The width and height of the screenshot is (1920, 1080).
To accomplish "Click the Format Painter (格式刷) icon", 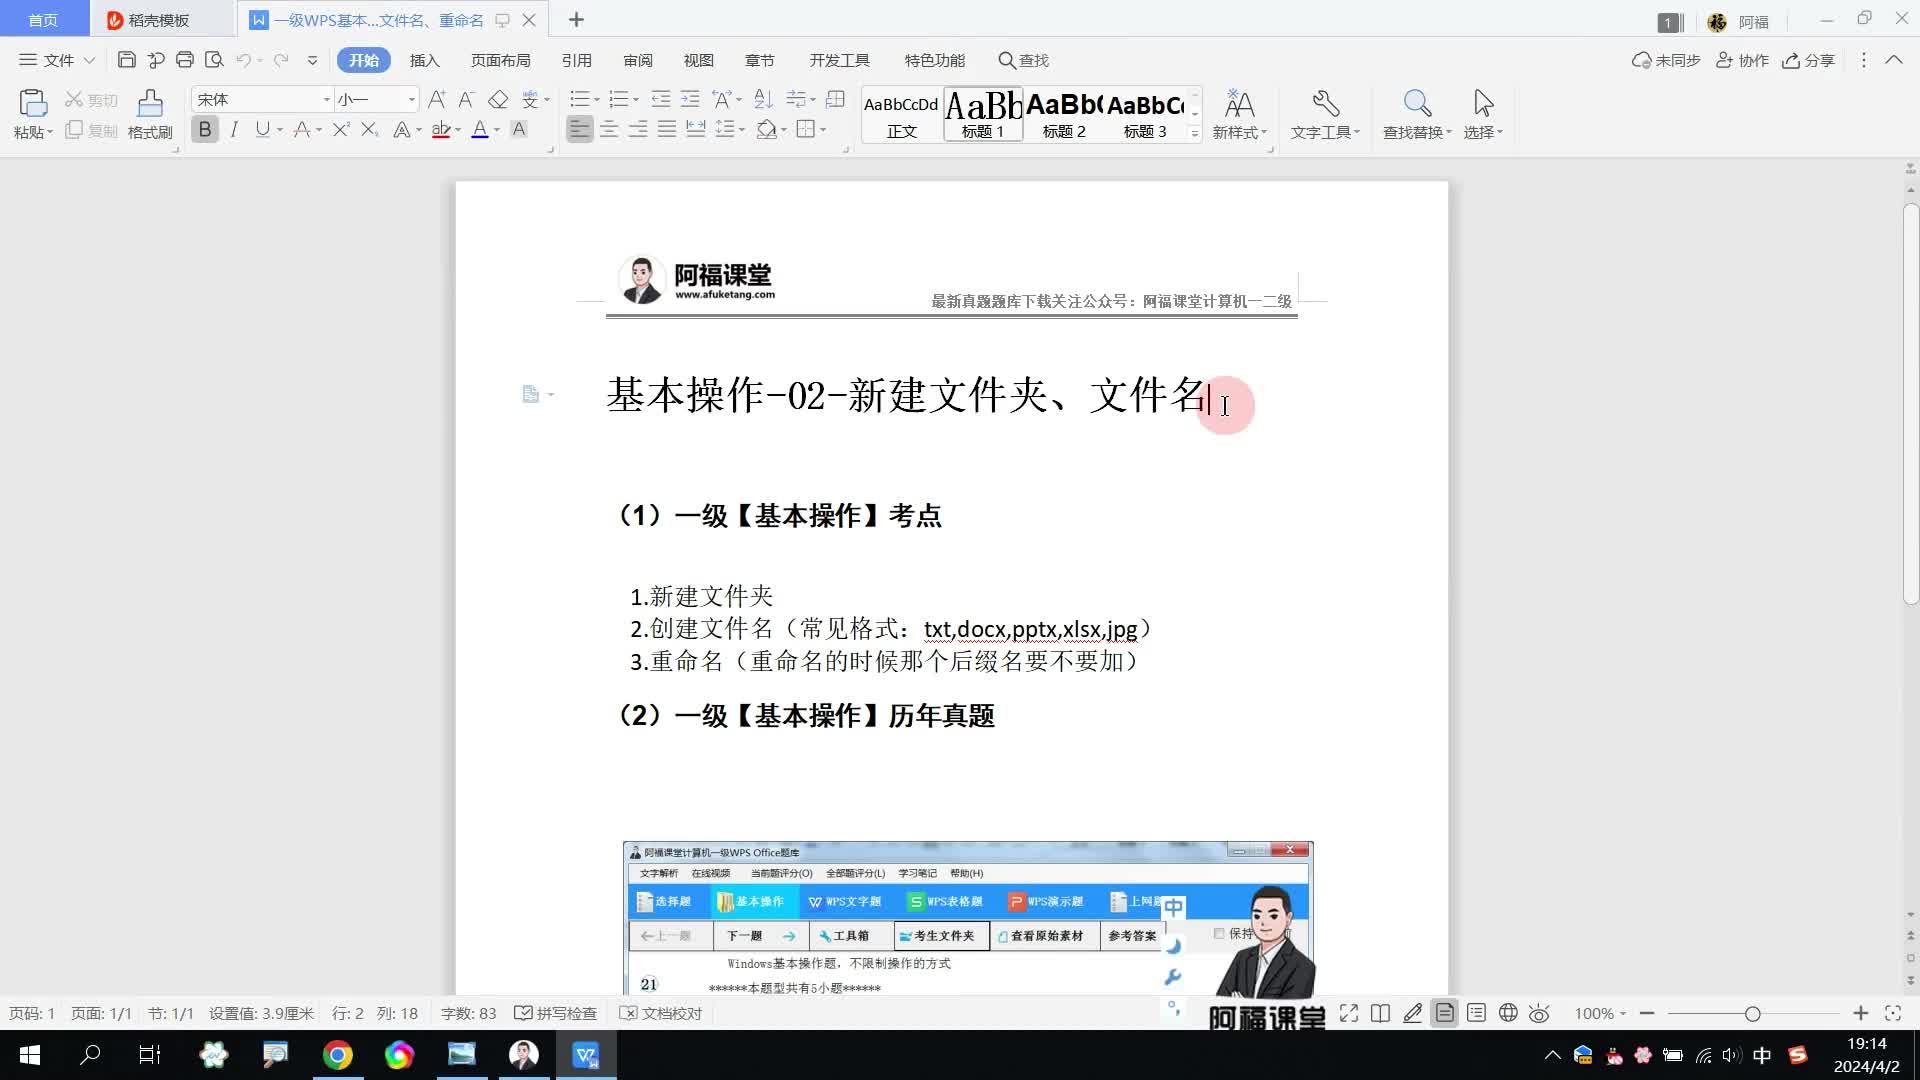I will (150, 105).
